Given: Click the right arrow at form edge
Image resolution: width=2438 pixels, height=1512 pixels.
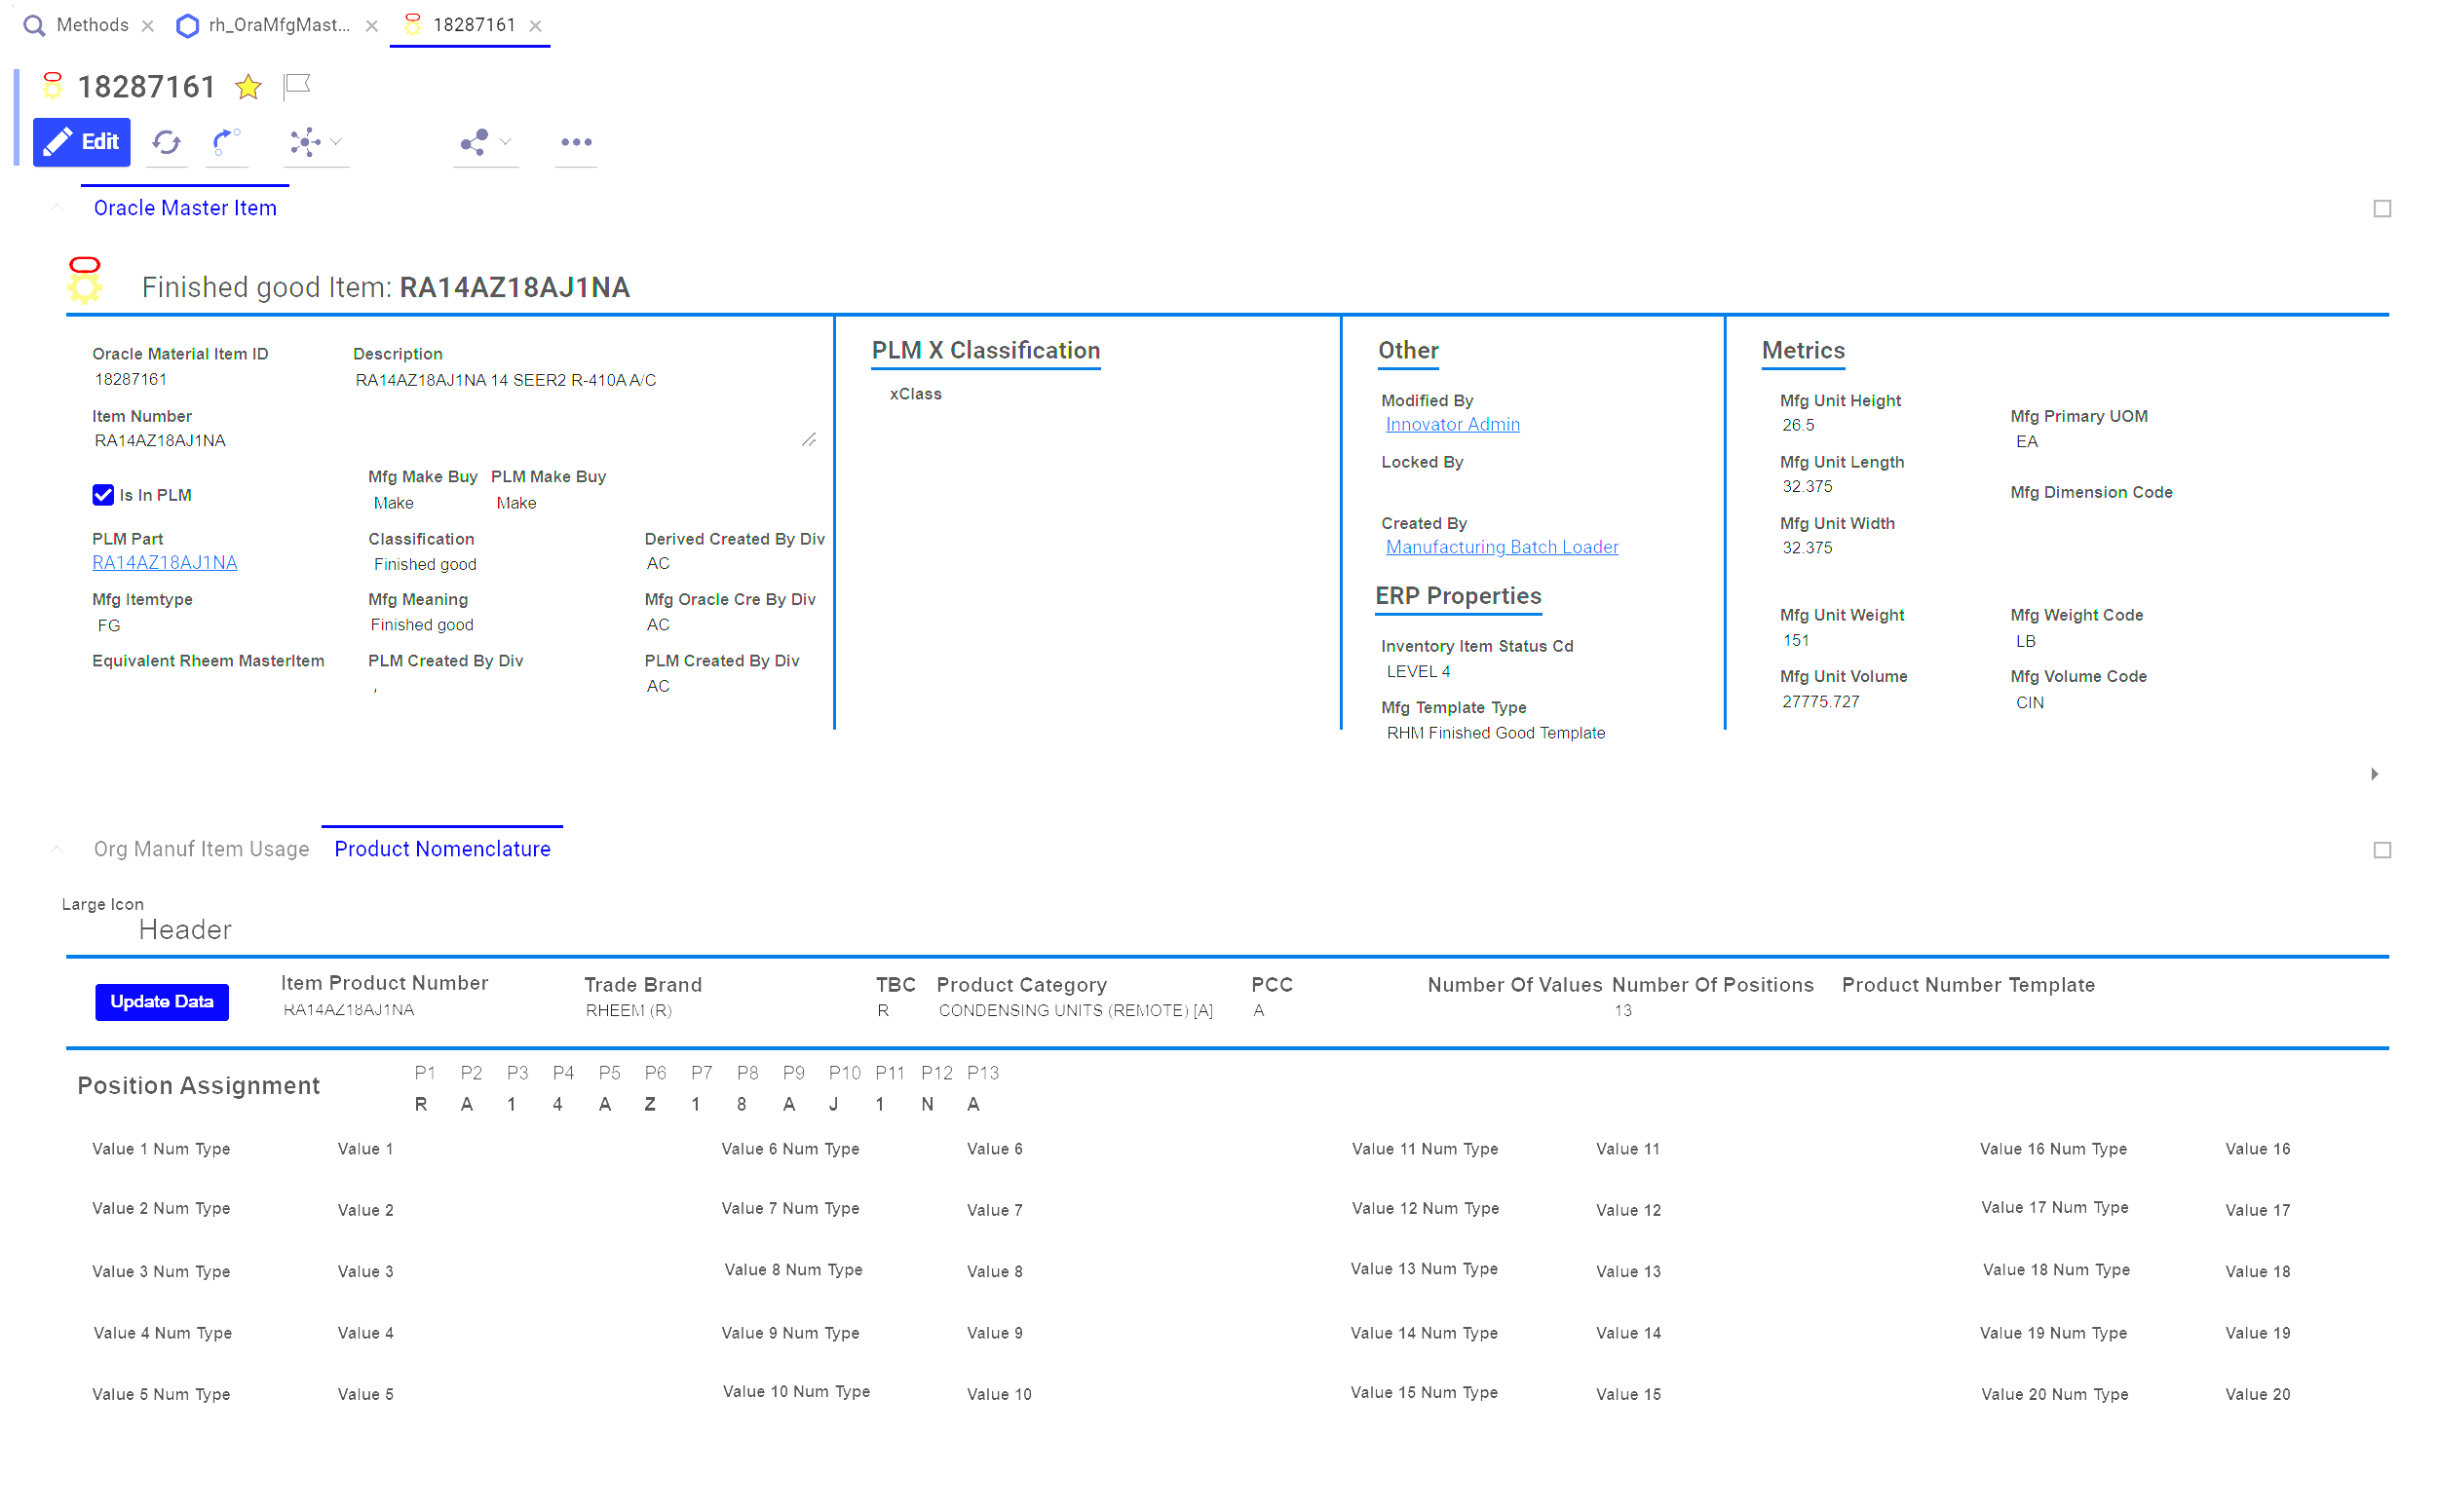Looking at the screenshot, I should 2374,774.
